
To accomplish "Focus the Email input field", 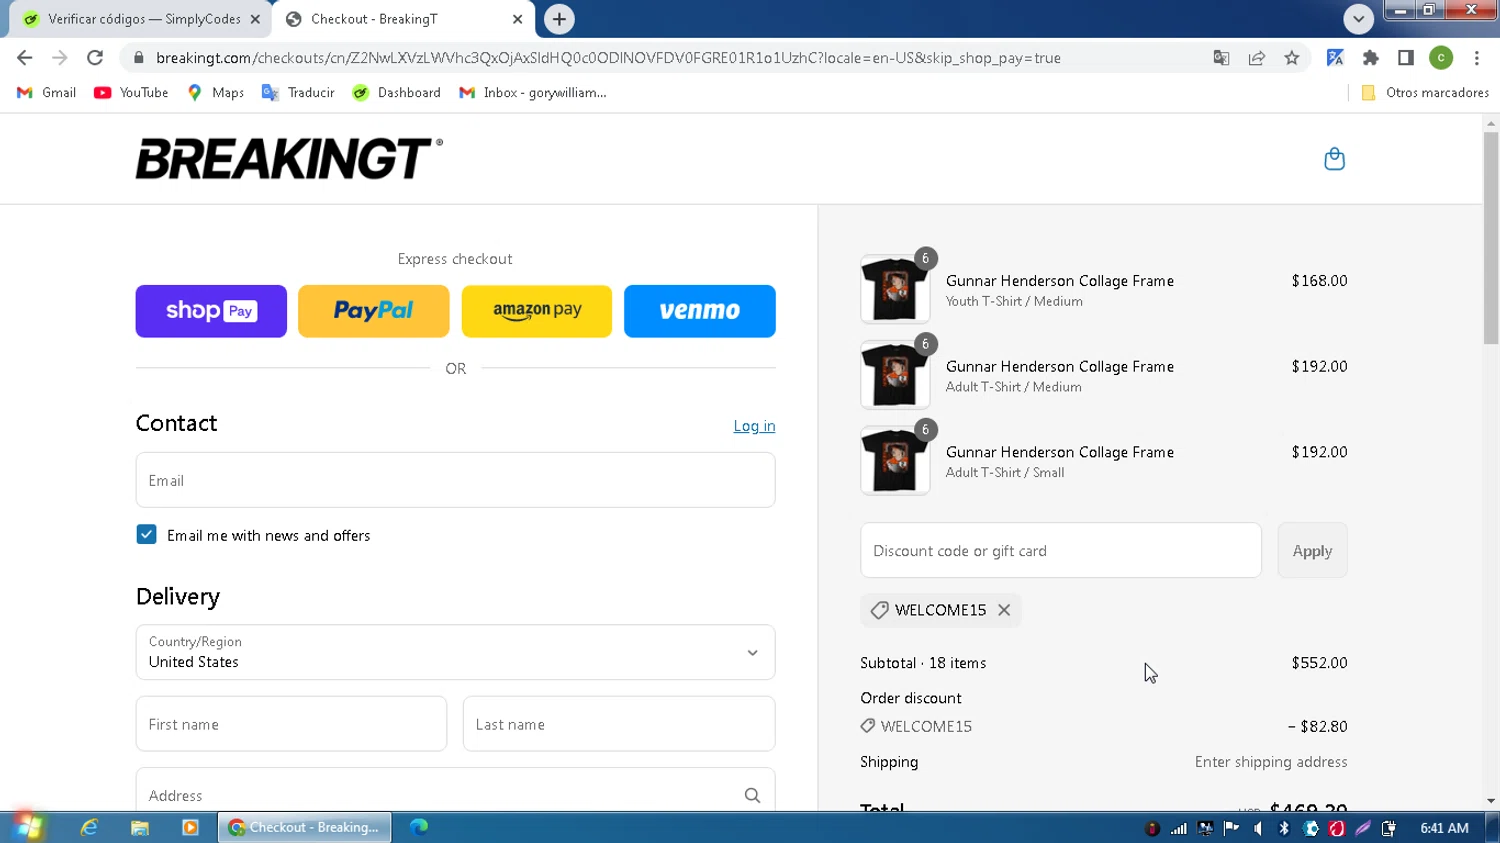I will coord(455,480).
